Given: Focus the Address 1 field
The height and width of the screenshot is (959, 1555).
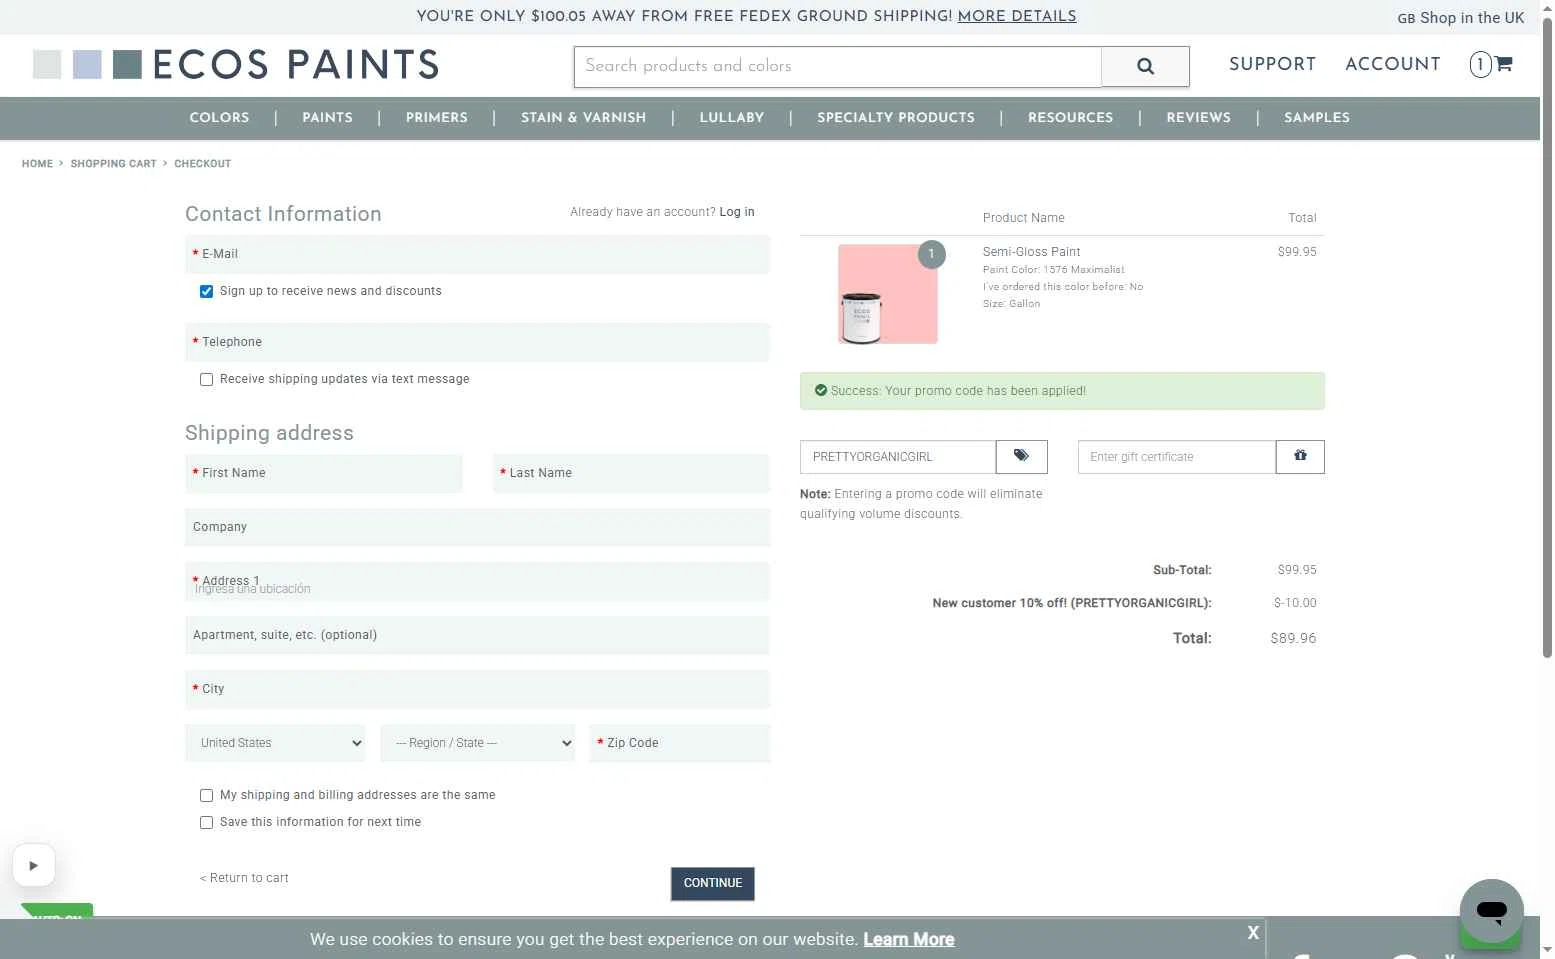Looking at the screenshot, I should pyautogui.click(x=477, y=581).
